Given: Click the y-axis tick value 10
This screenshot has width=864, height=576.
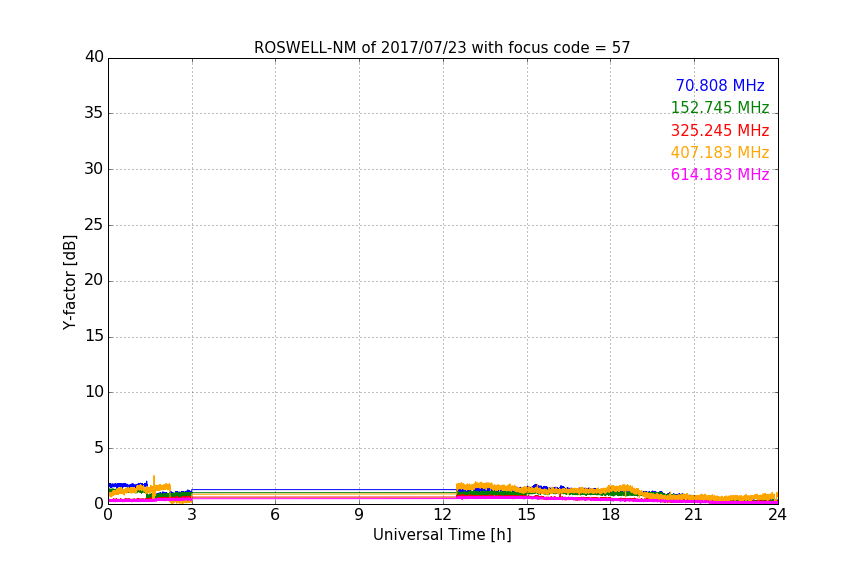Looking at the screenshot, I should [94, 392].
